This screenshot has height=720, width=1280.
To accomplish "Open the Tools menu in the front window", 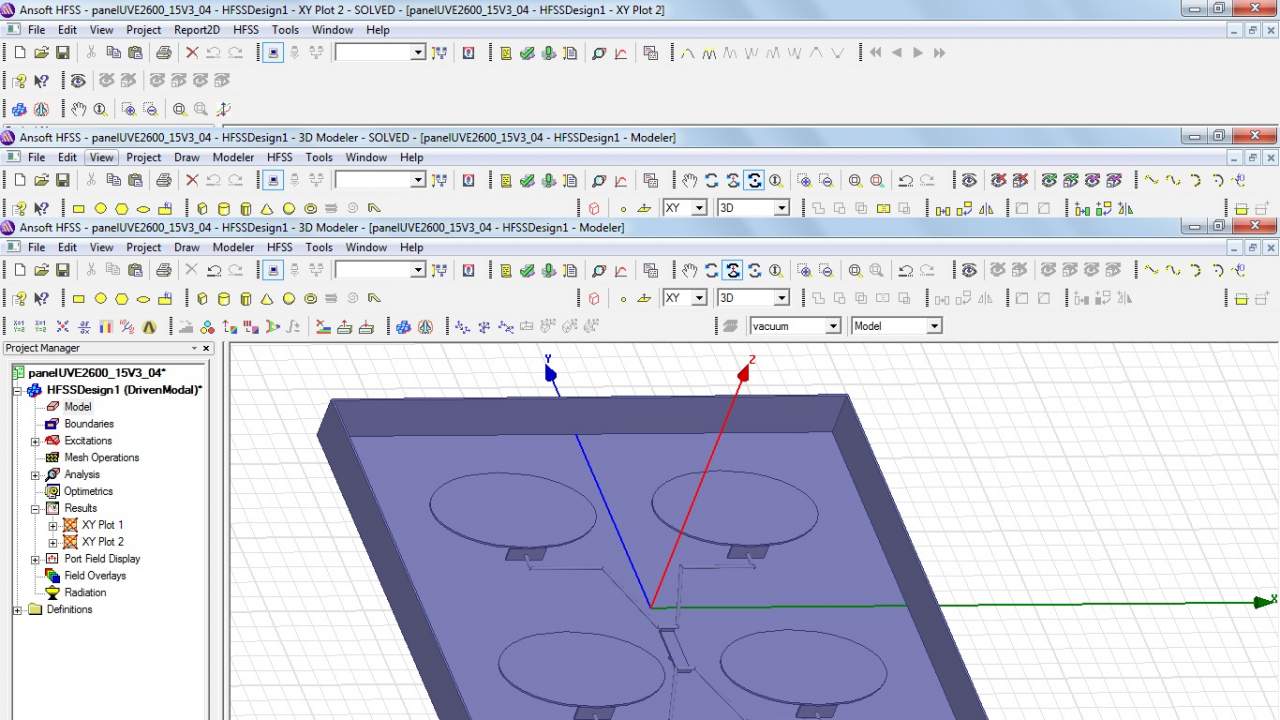I will (319, 247).
